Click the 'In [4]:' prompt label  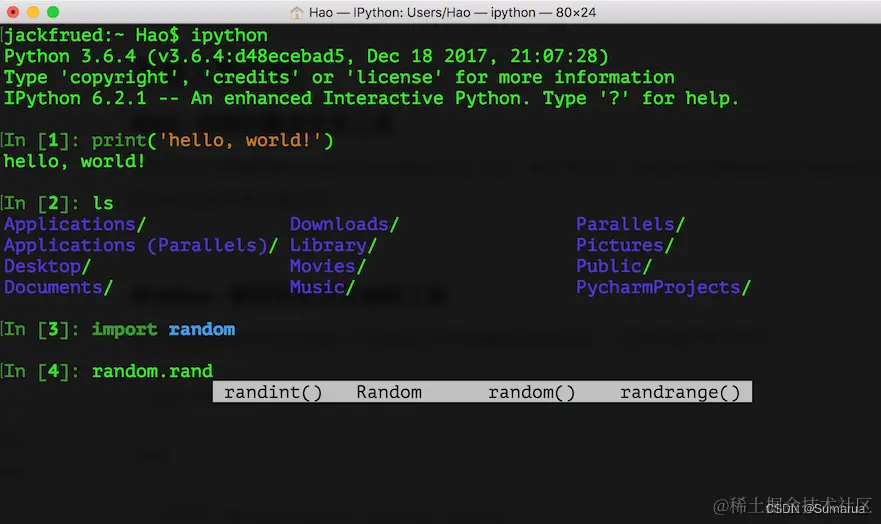(42, 371)
